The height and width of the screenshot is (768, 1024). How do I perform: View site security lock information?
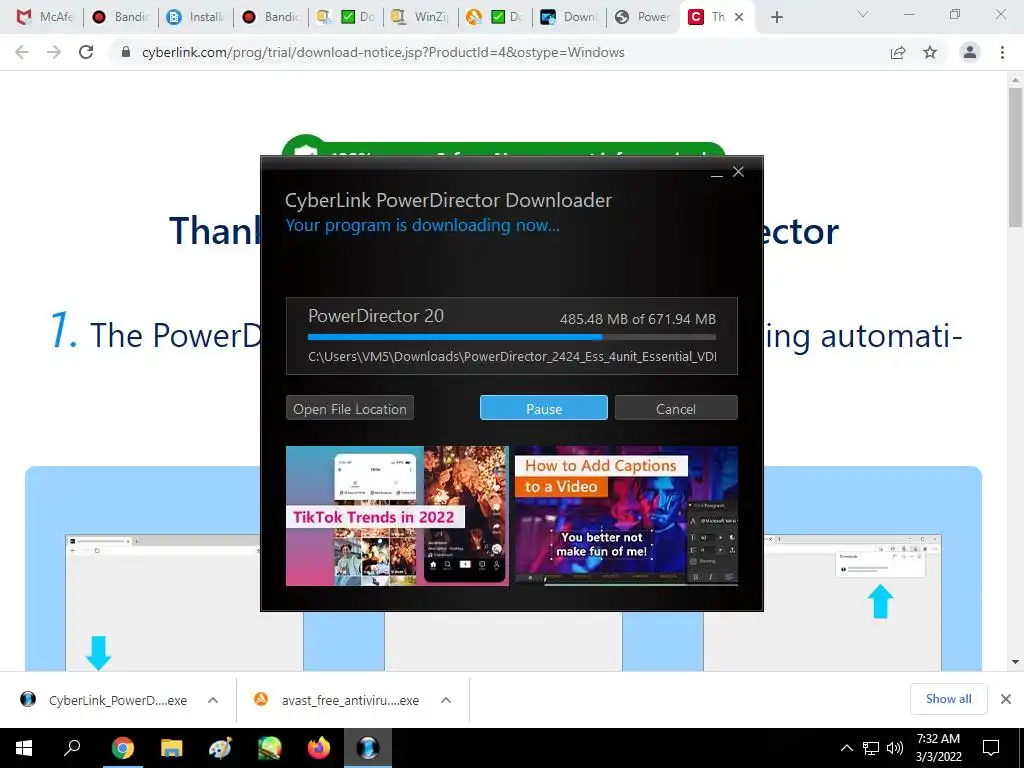tap(126, 52)
